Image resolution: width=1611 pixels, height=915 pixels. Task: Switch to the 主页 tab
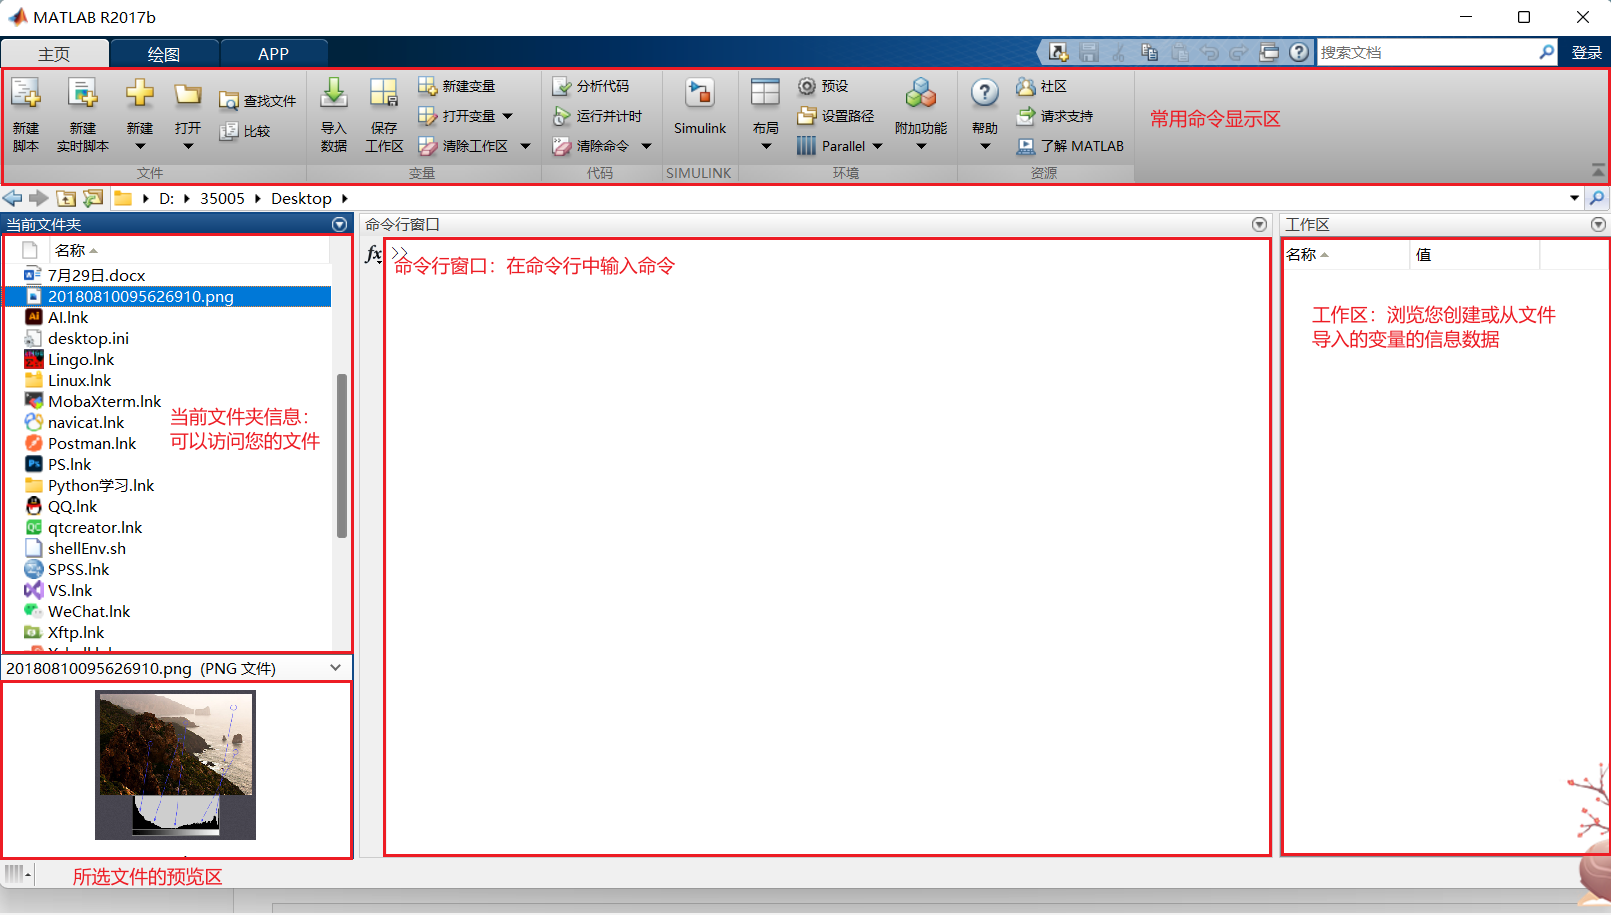click(54, 54)
